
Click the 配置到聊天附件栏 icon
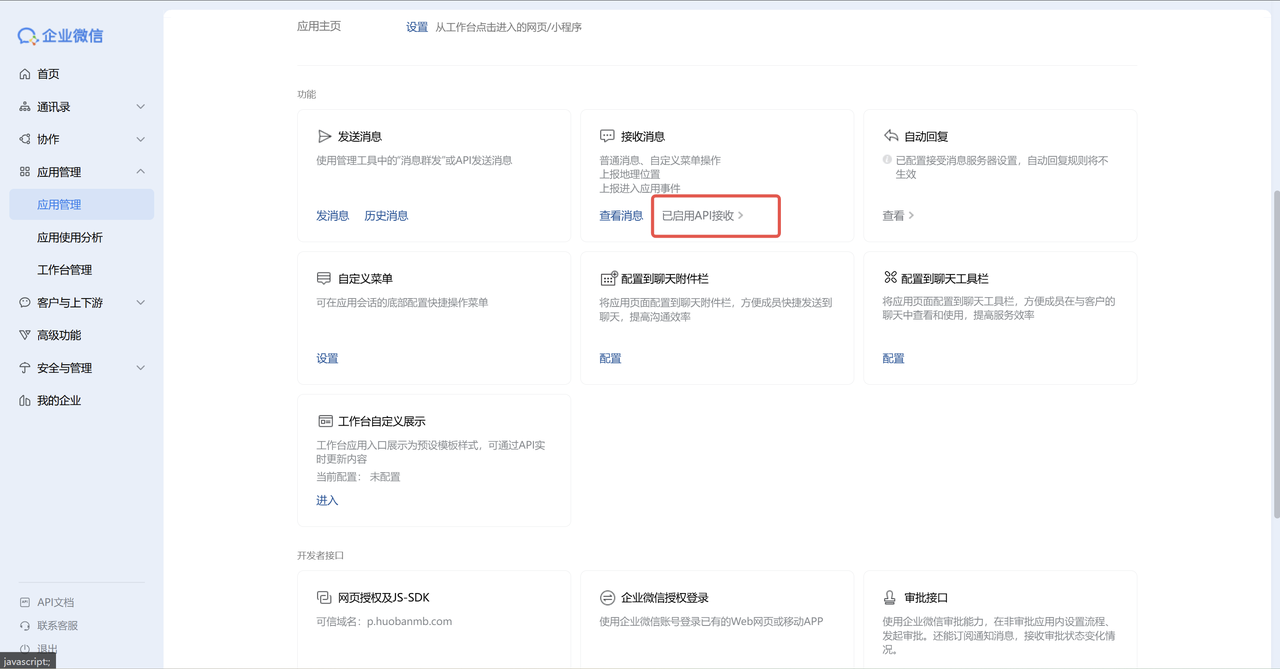pyautogui.click(x=607, y=279)
